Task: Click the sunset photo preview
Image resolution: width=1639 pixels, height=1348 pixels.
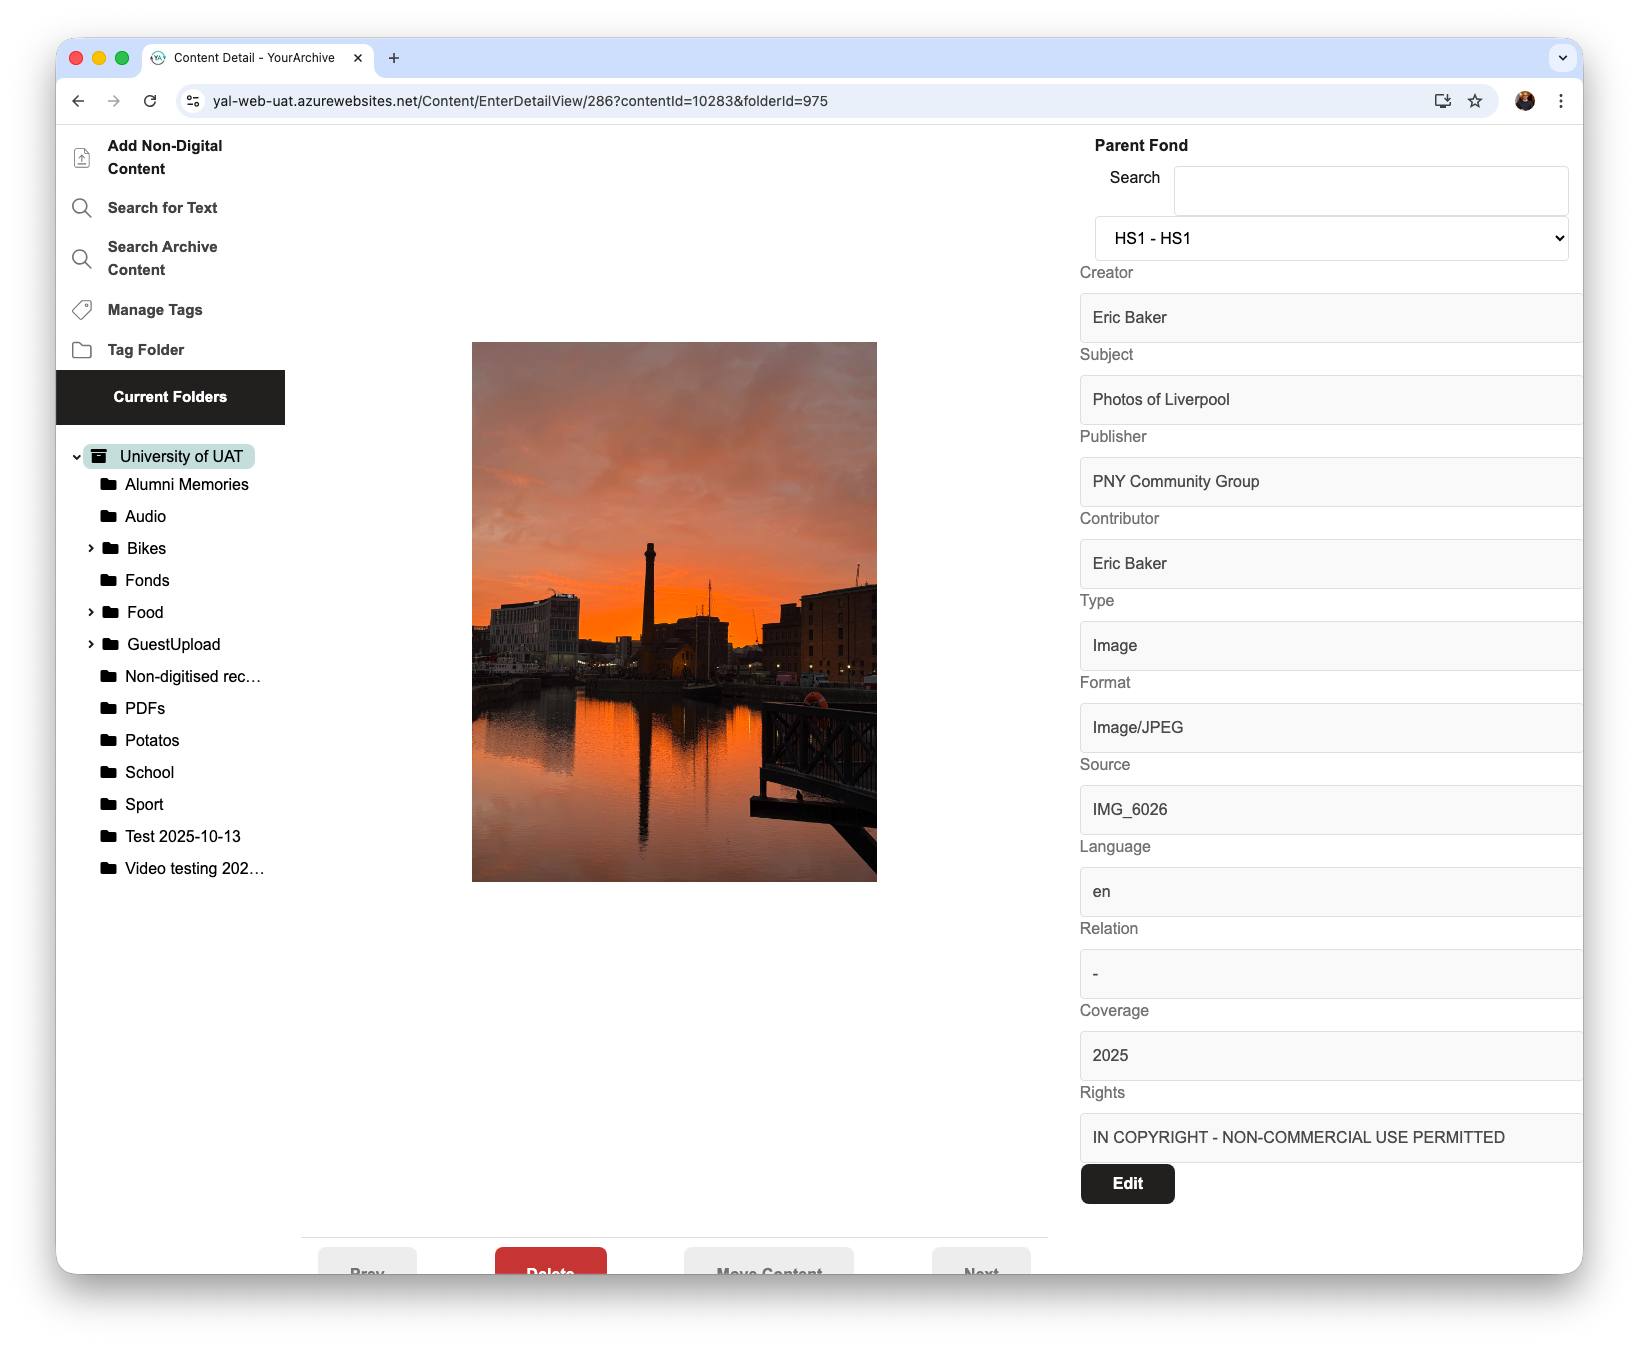Action: point(674,611)
